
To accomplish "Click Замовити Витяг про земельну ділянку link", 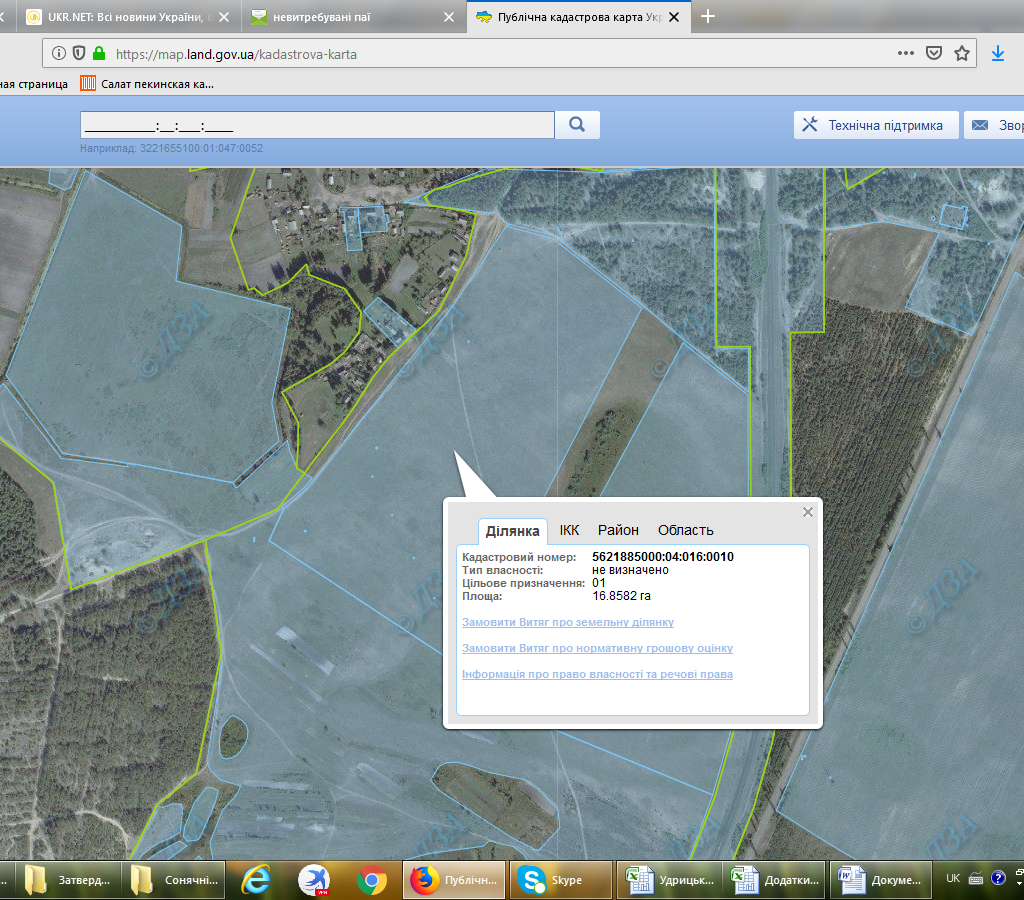I will click(x=567, y=622).
